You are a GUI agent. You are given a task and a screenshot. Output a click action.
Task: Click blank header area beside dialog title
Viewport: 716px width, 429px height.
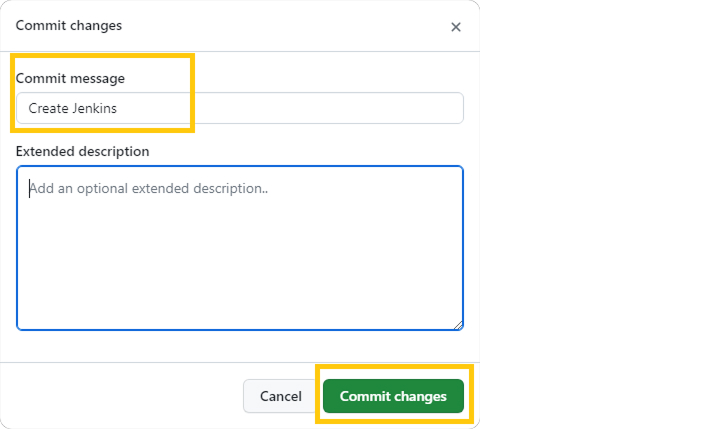point(280,26)
